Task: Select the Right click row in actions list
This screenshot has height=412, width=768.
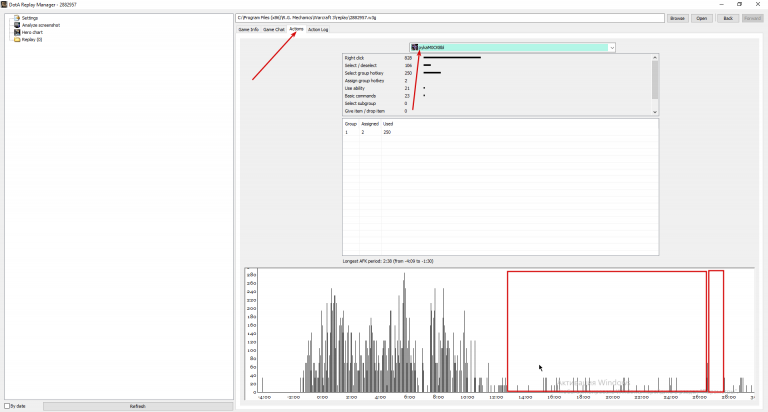Action: click(x=497, y=58)
